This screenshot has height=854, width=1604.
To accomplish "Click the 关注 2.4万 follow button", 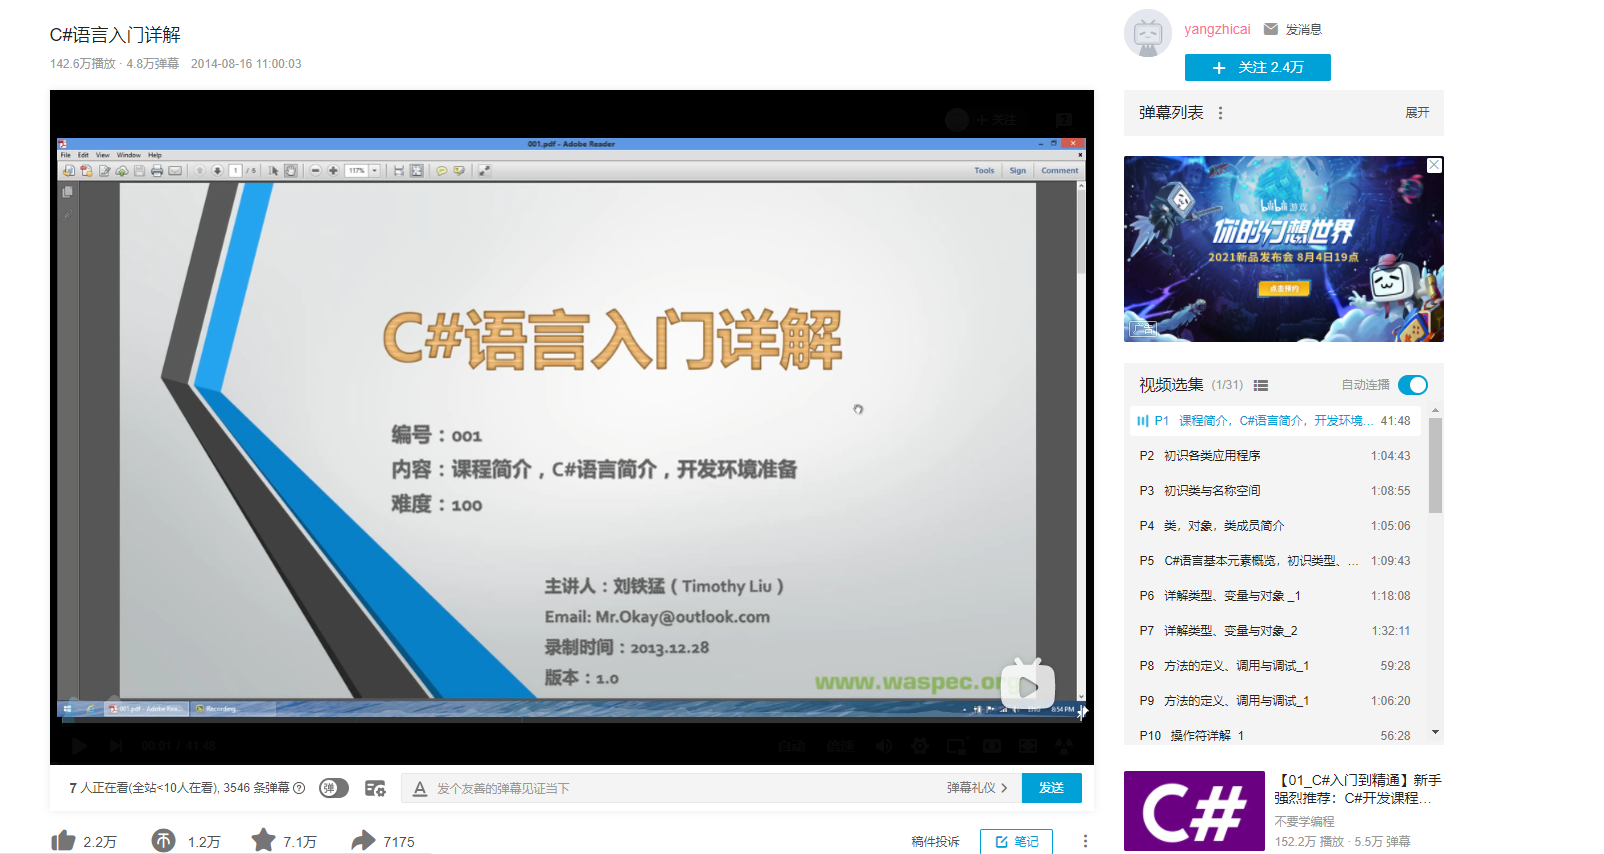I will (x=1257, y=67).
